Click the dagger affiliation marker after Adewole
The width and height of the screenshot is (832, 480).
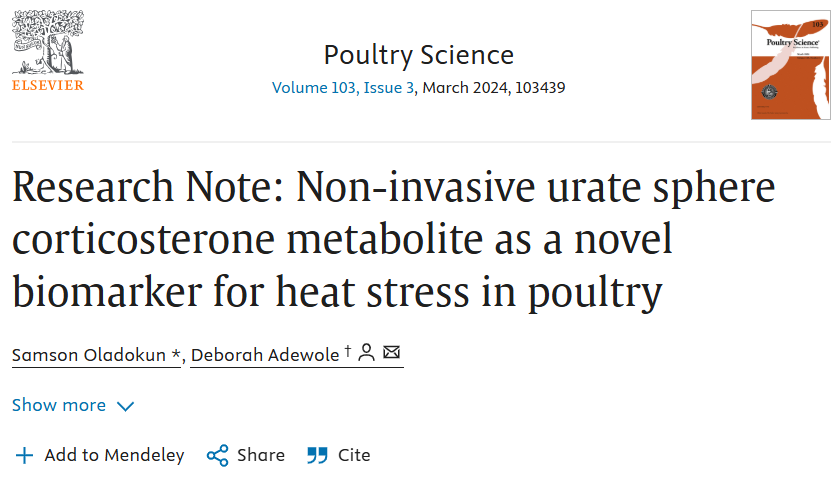pyautogui.click(x=348, y=350)
